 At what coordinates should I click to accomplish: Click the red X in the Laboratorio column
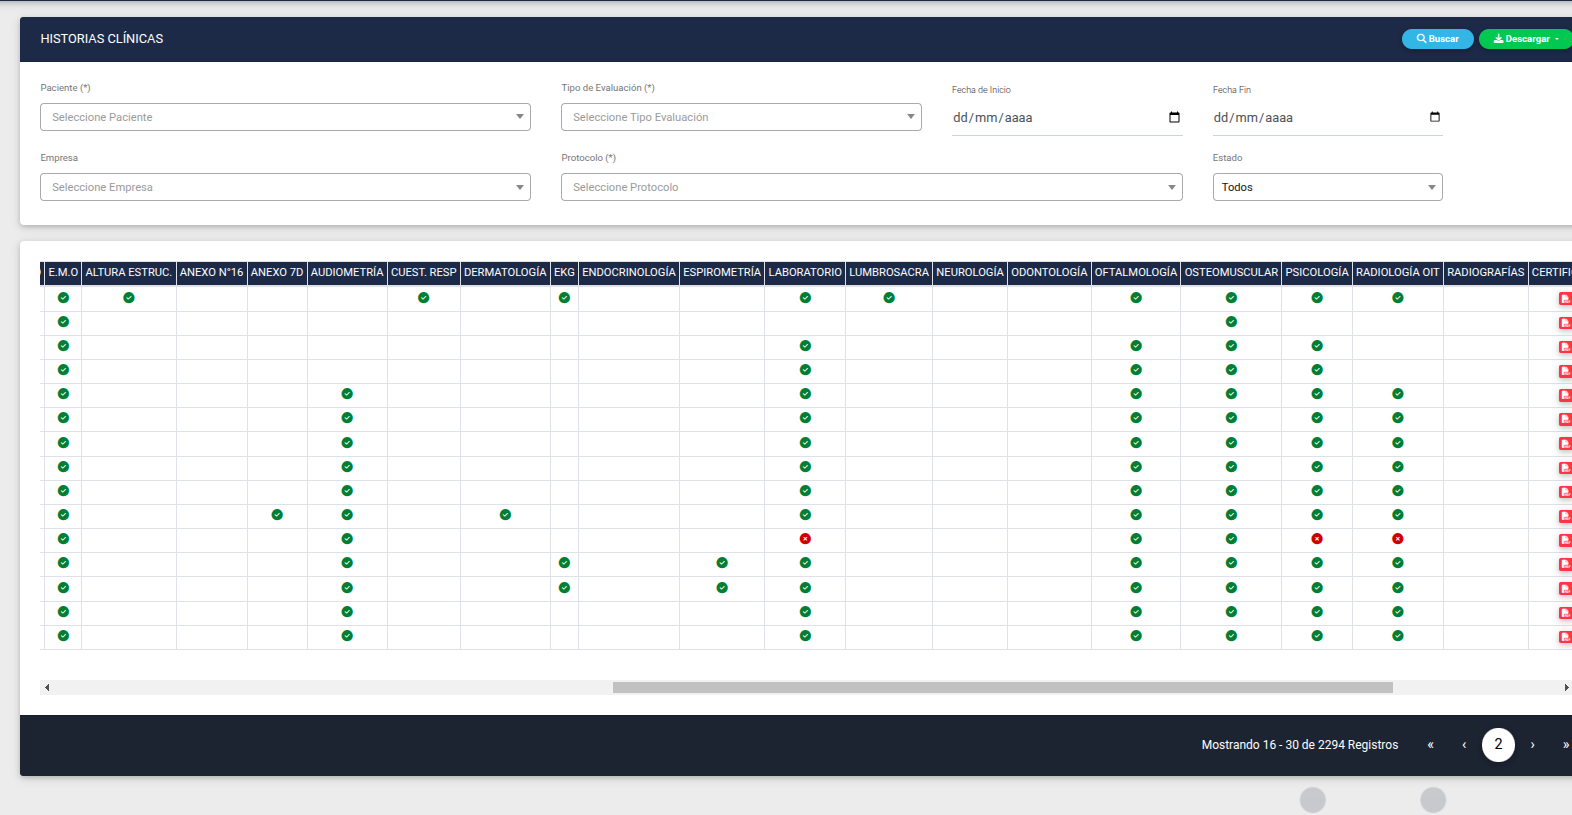805,539
